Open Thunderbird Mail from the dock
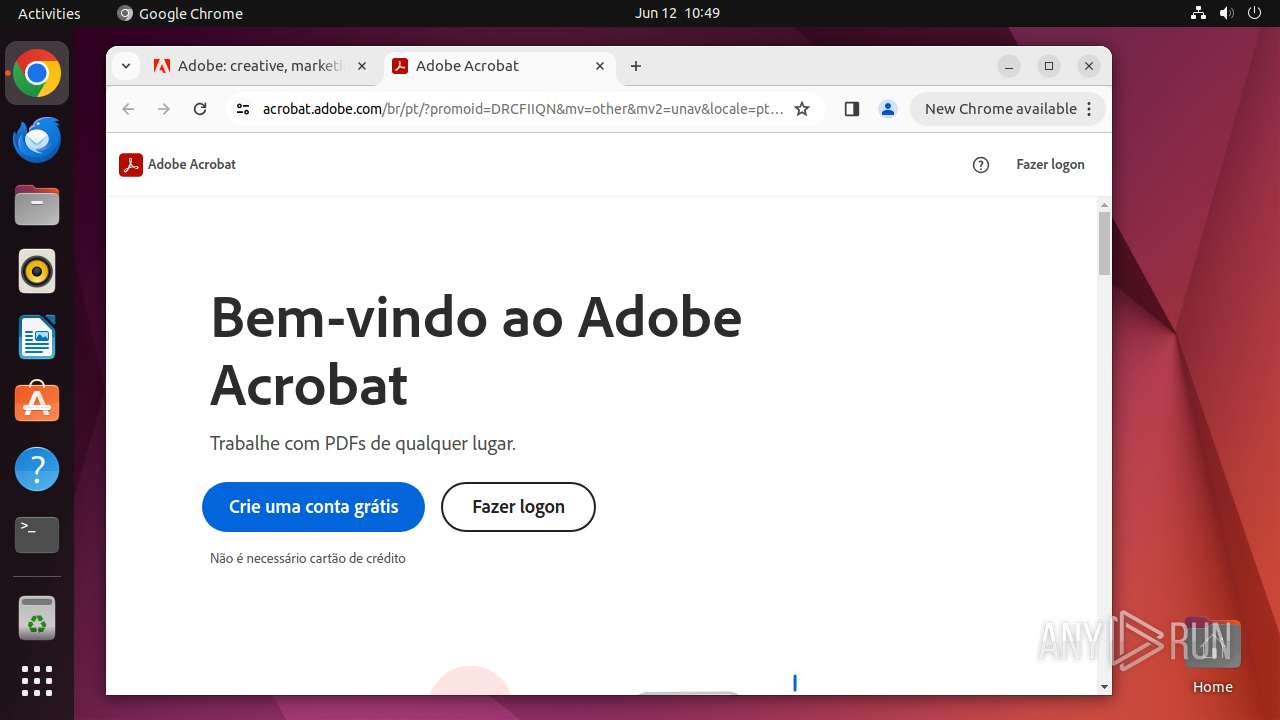This screenshot has width=1280, height=720. coord(37,140)
